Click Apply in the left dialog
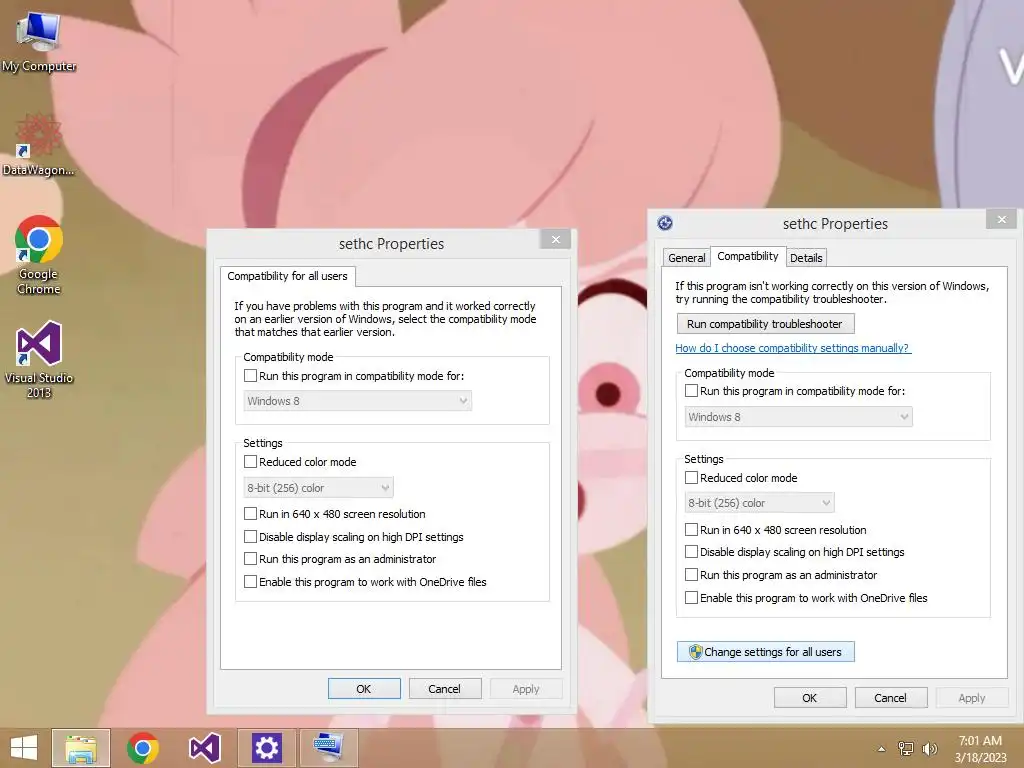This screenshot has height=768, width=1024. click(526, 689)
